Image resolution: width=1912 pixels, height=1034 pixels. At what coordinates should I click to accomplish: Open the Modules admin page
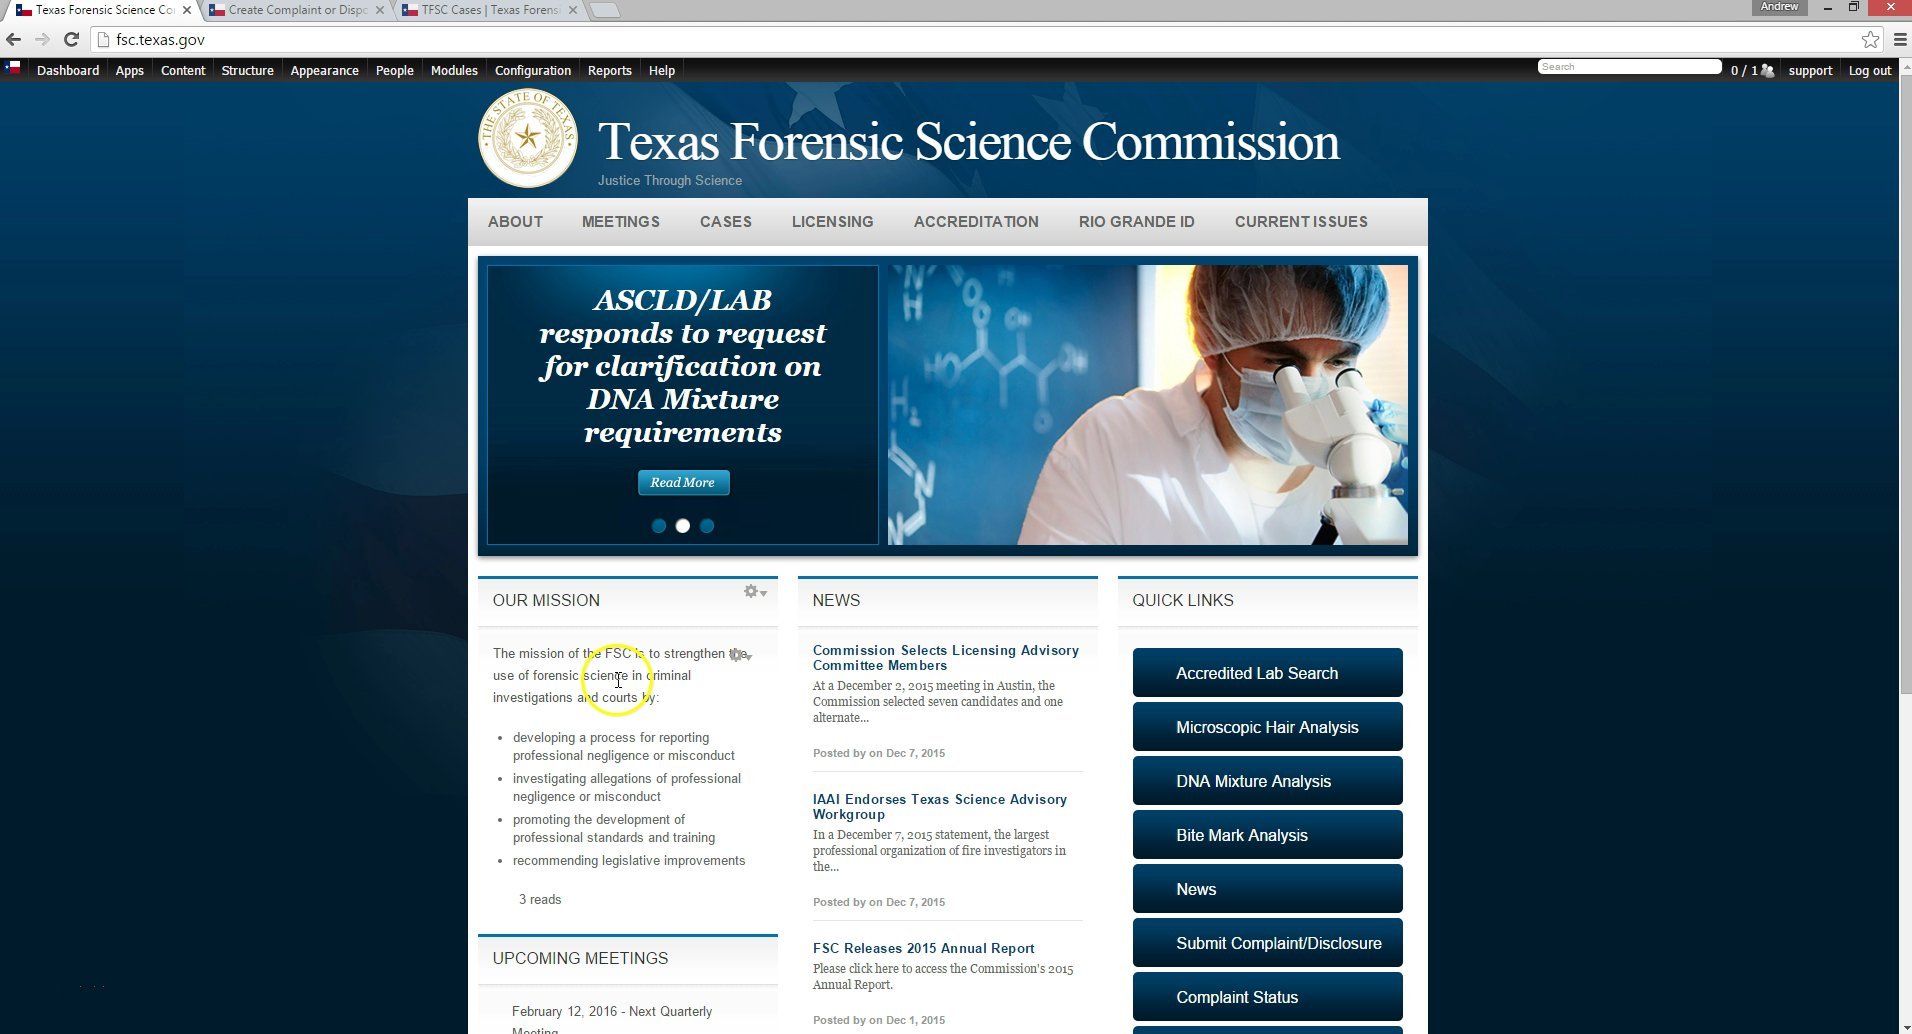tap(454, 70)
